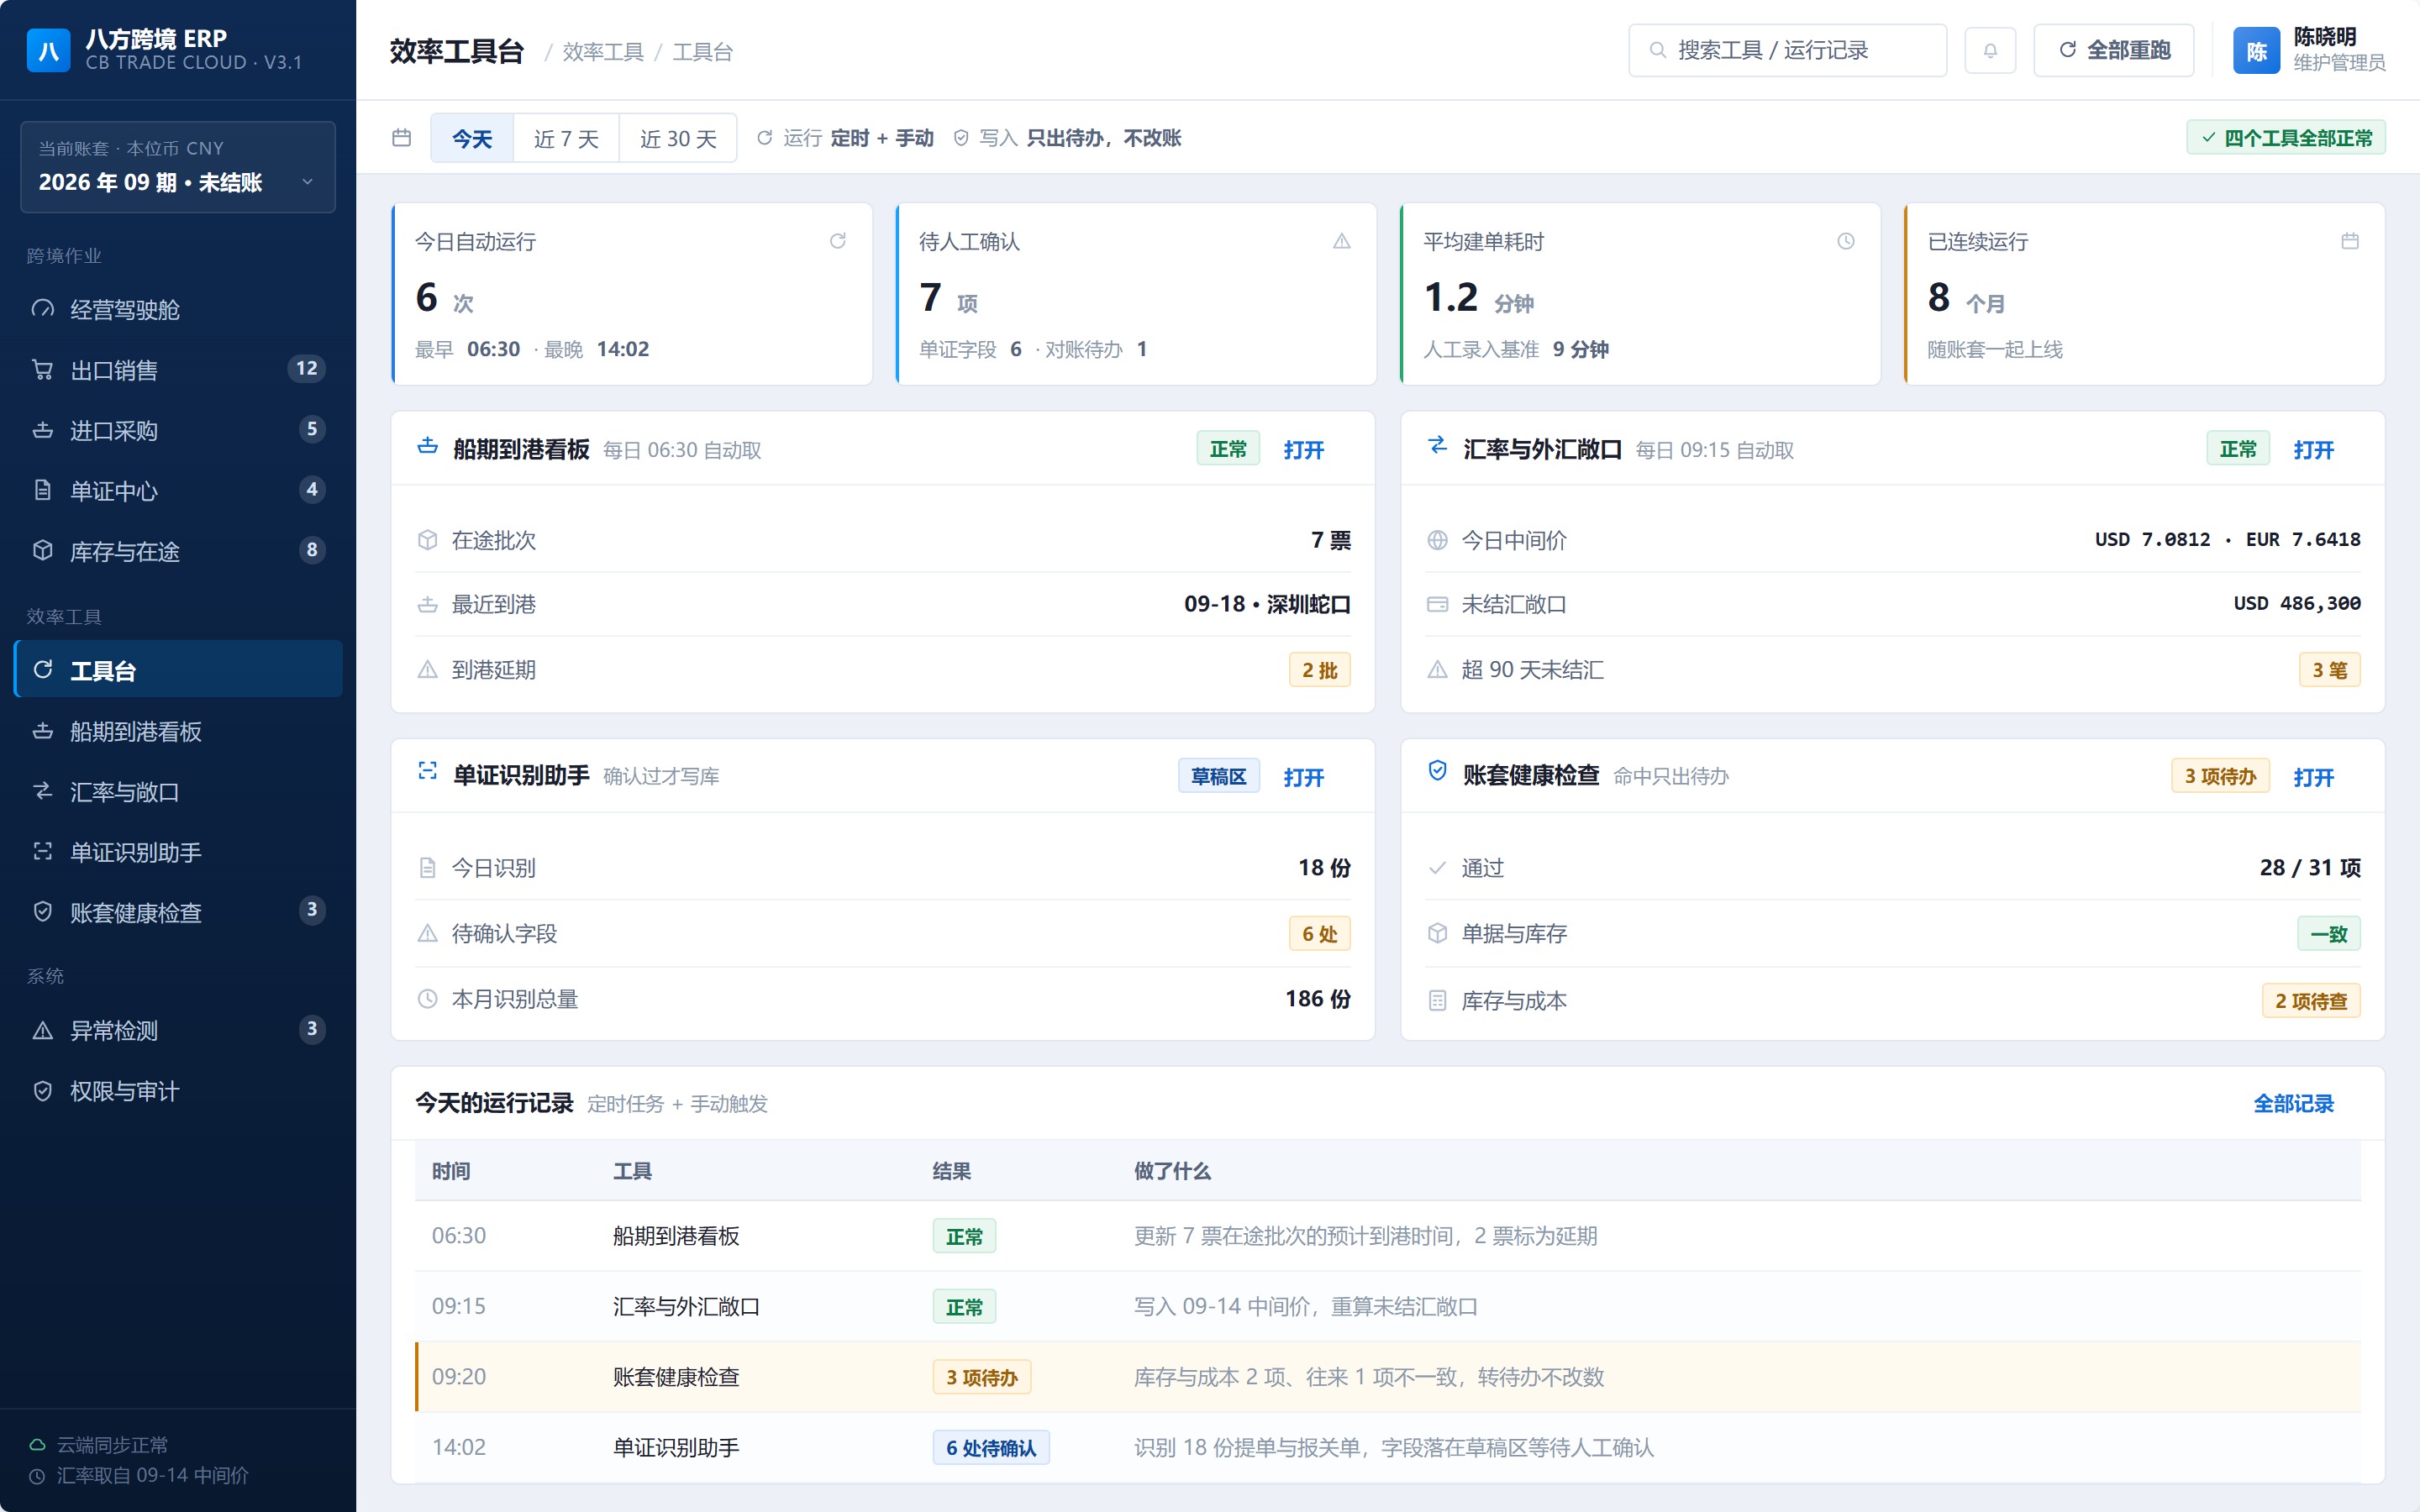The image size is (2420, 1512).
Task: Click the 结果 column header
Action: coord(951,1171)
